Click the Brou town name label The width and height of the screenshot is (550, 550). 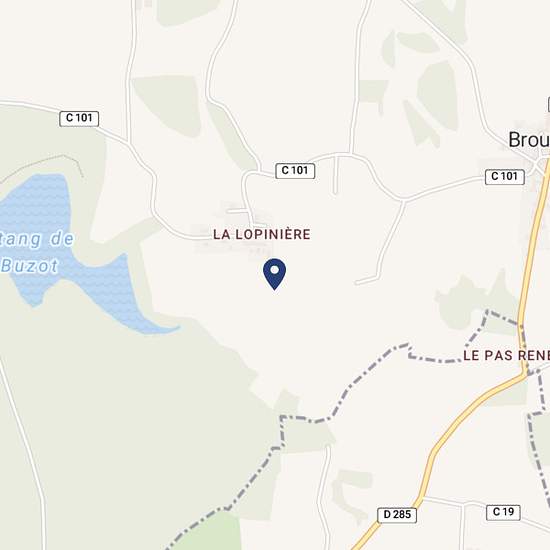[529, 140]
